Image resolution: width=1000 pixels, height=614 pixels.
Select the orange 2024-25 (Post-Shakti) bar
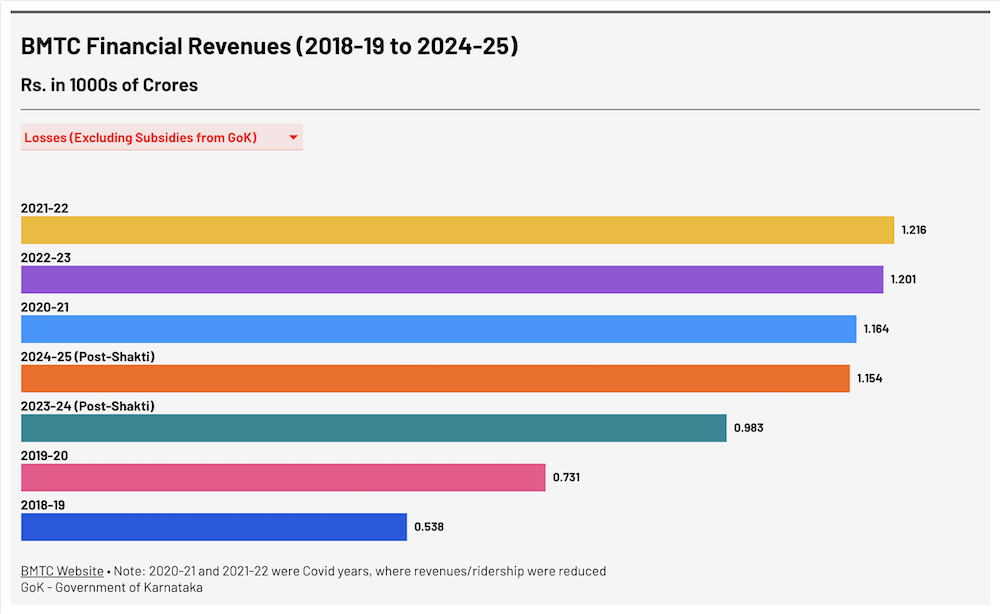(435, 378)
